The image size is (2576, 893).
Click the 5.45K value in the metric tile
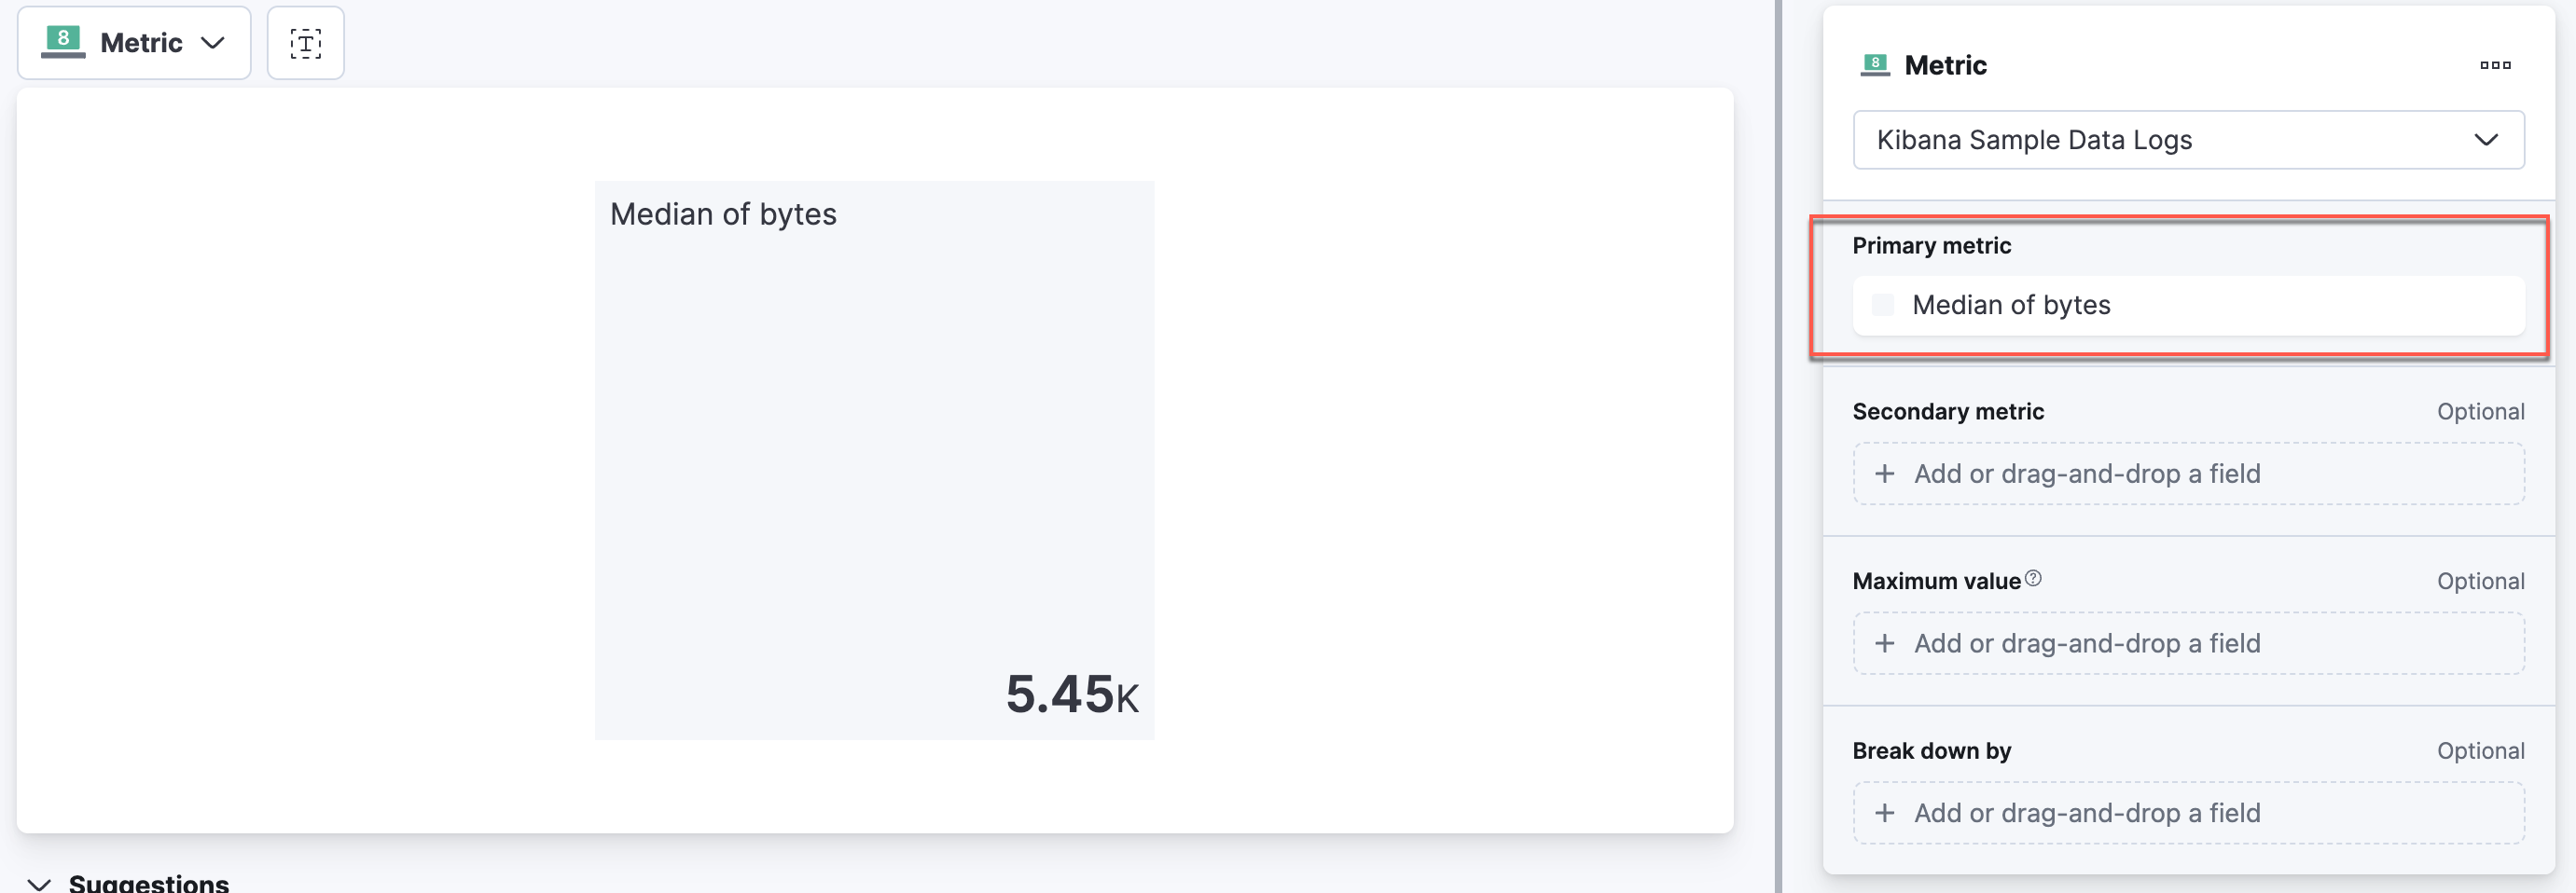(x=1072, y=694)
